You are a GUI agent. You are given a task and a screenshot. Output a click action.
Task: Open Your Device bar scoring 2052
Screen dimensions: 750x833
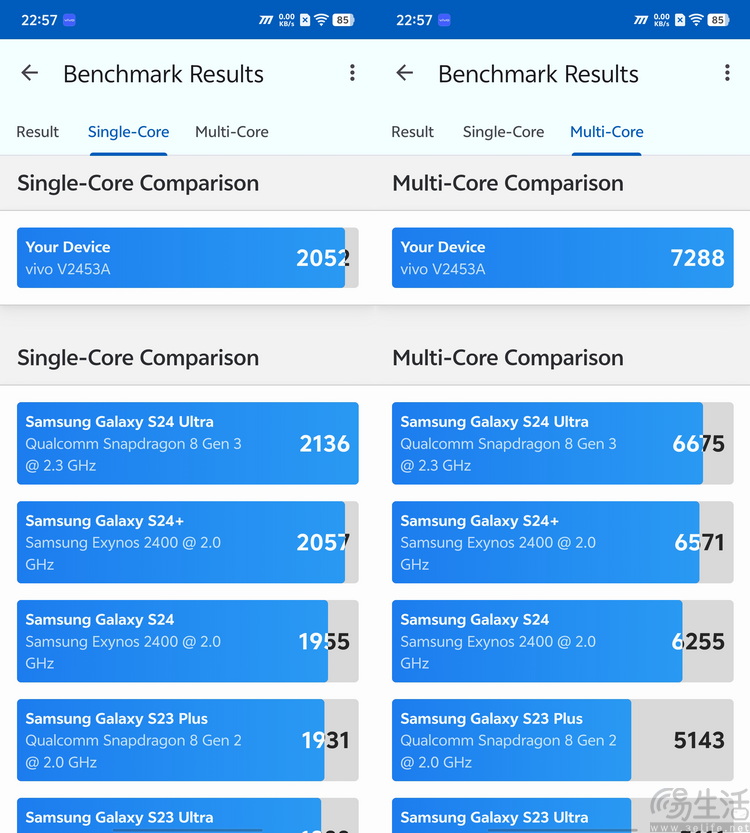tap(188, 258)
